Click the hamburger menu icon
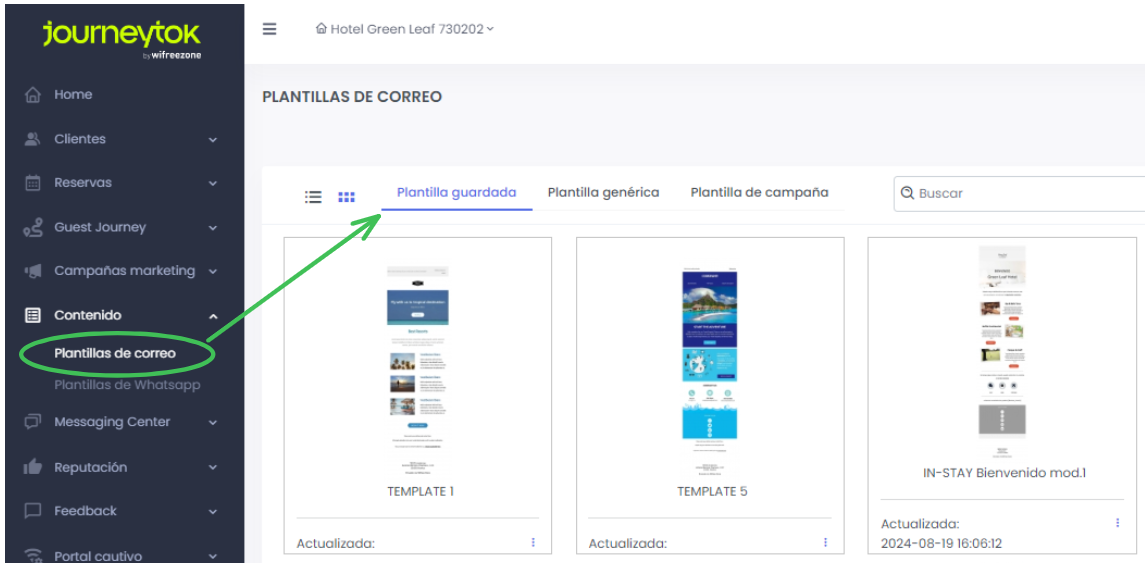 [x=269, y=29]
